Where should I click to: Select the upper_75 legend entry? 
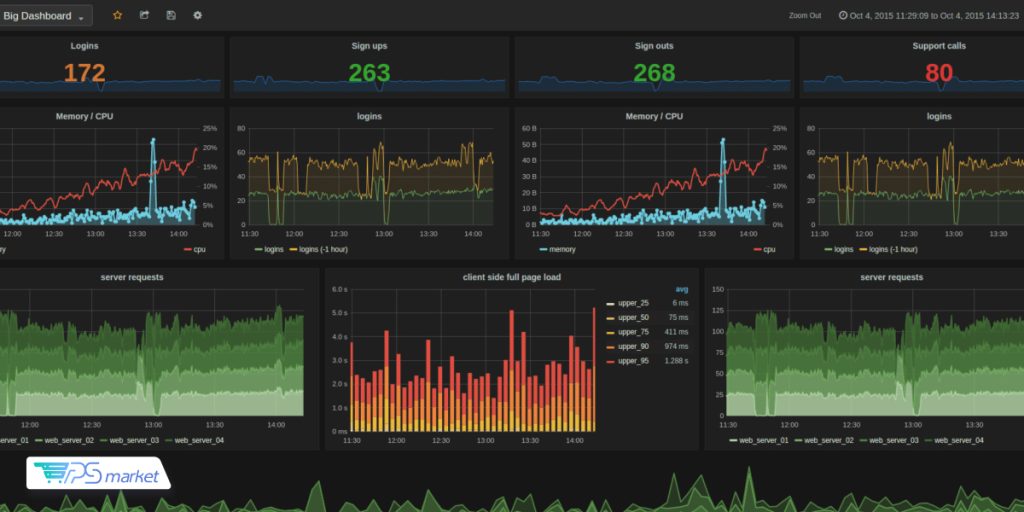point(633,332)
